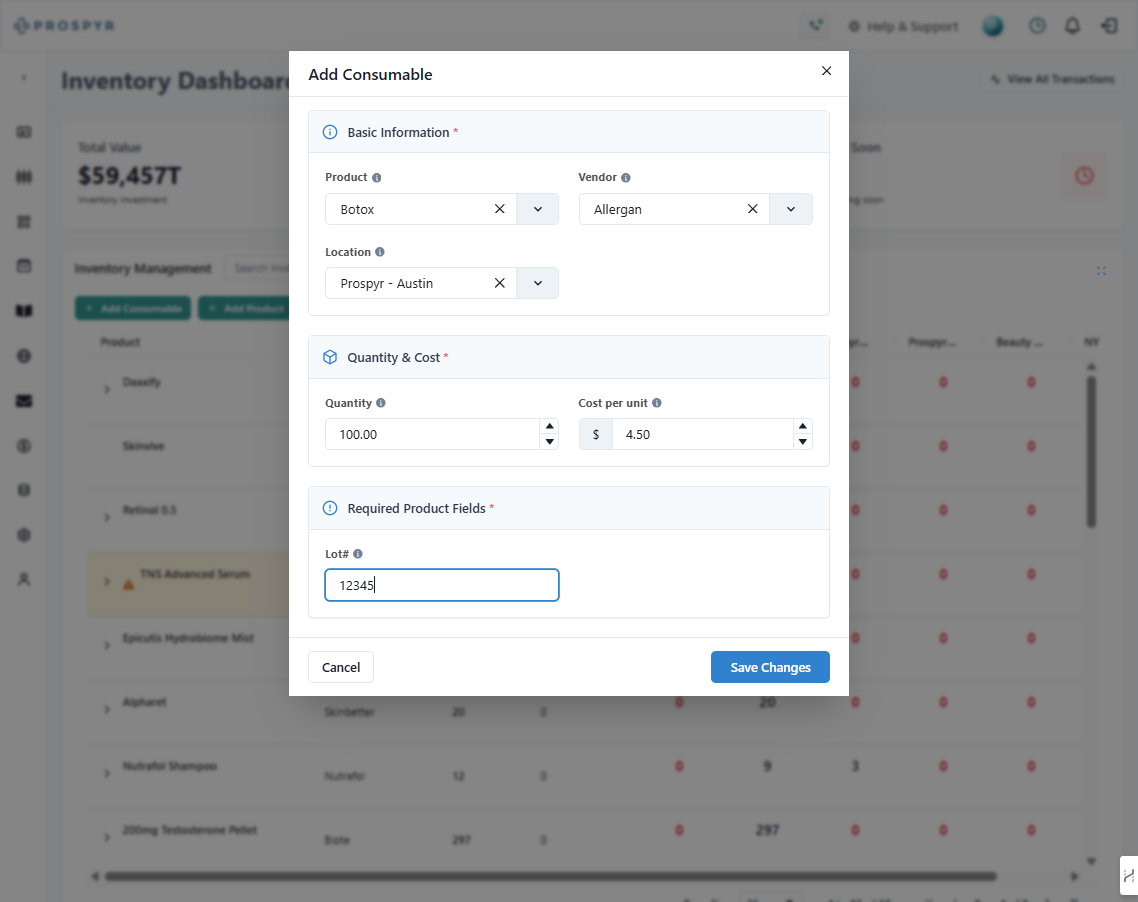This screenshot has height=902, width=1138.
Task: Open the Location dropdown
Action: pyautogui.click(x=538, y=283)
